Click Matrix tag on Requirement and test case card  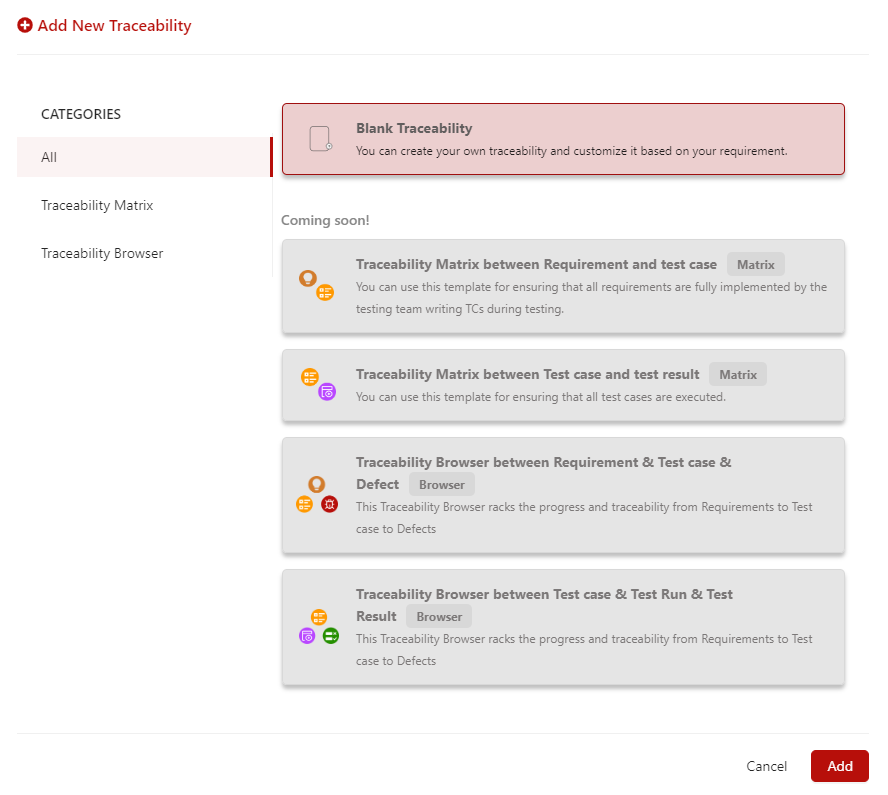755,264
